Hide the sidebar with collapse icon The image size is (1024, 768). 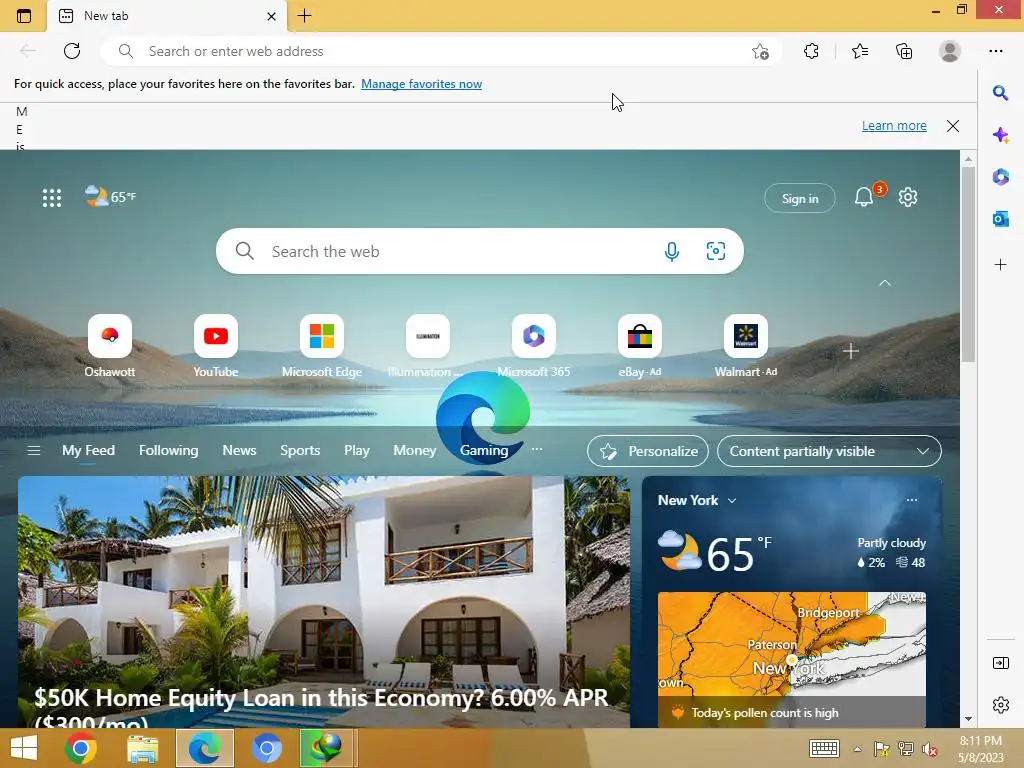[1000, 663]
